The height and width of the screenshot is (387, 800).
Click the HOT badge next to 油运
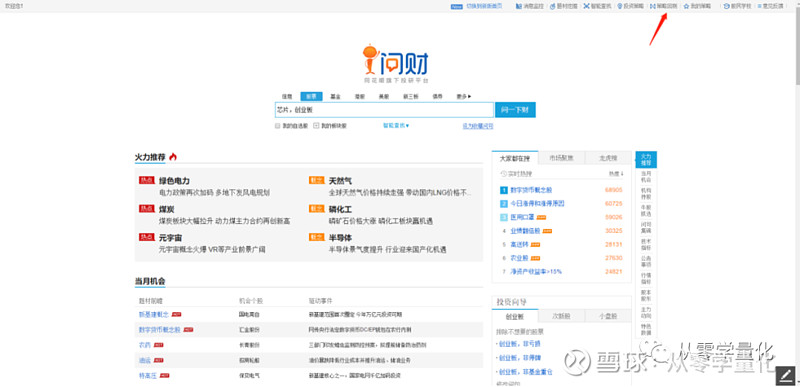pyautogui.click(x=159, y=360)
